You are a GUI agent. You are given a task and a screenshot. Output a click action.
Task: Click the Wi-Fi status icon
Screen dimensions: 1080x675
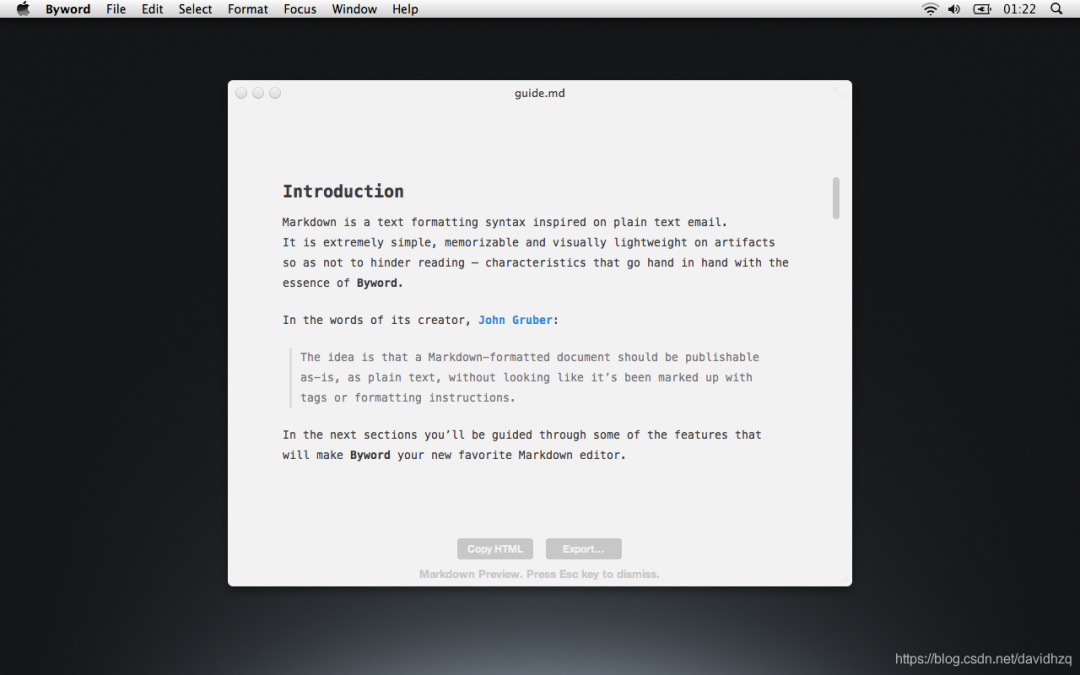[930, 9]
